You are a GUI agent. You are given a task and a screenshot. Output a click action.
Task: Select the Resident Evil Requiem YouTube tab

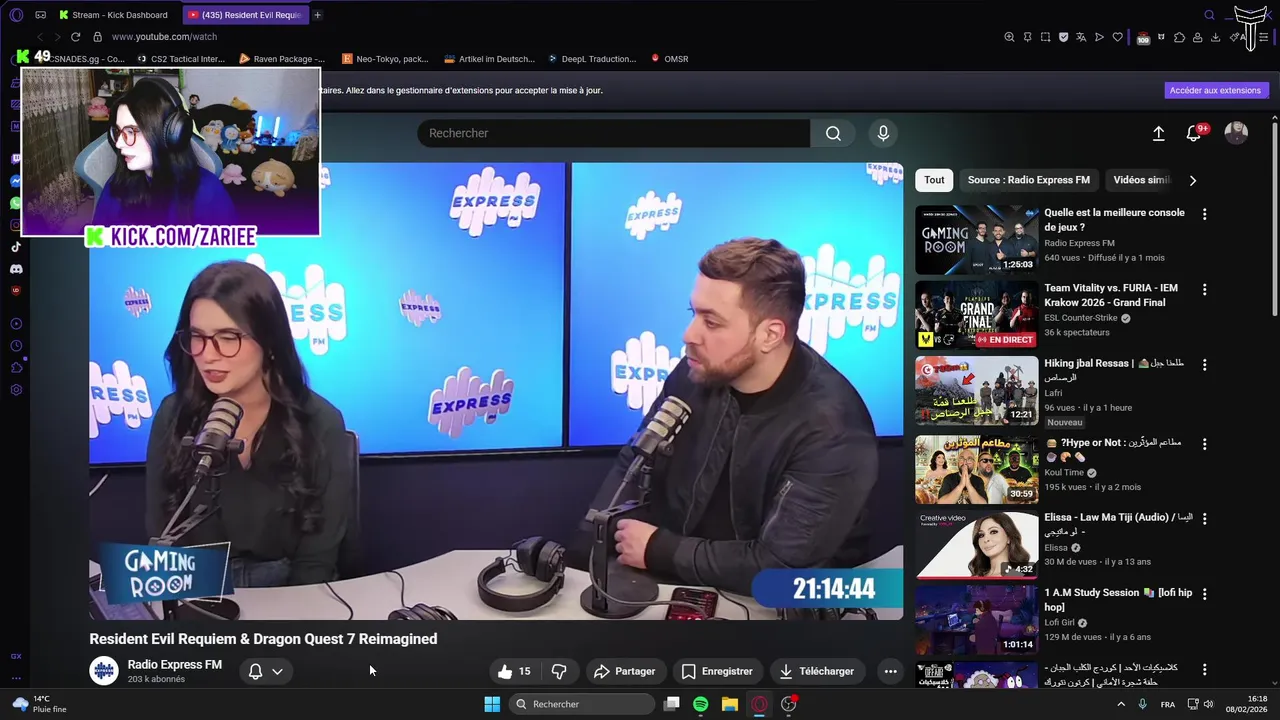245,15
